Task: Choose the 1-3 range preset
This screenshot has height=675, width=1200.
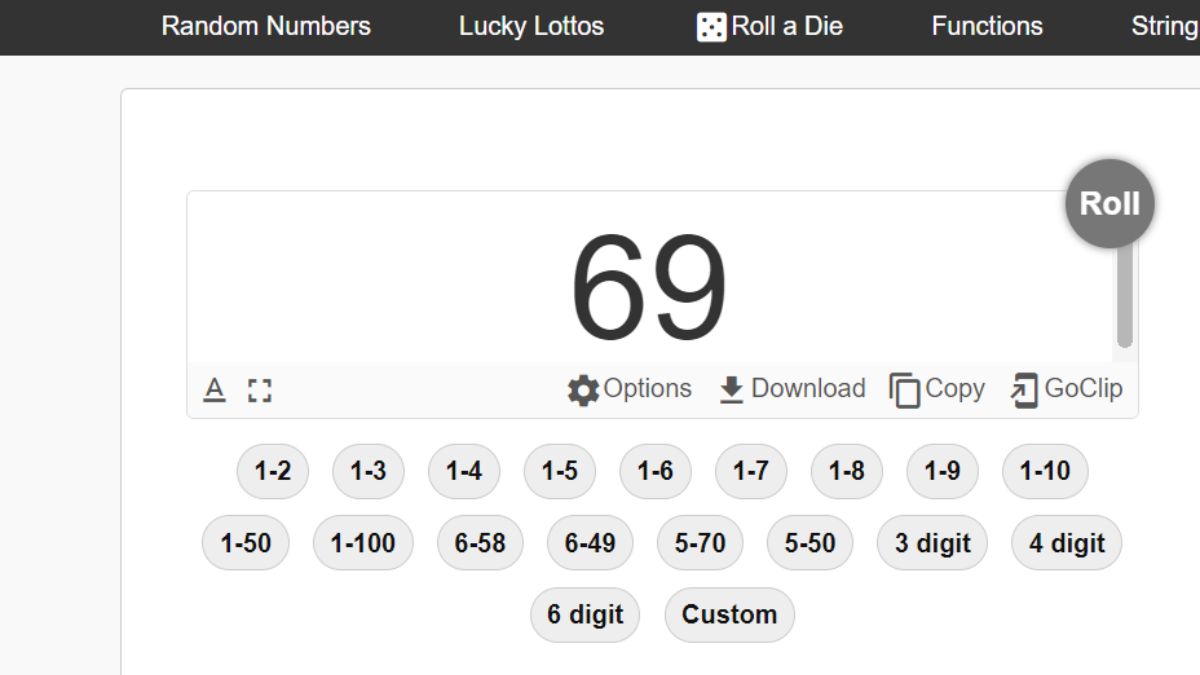Action: [368, 471]
